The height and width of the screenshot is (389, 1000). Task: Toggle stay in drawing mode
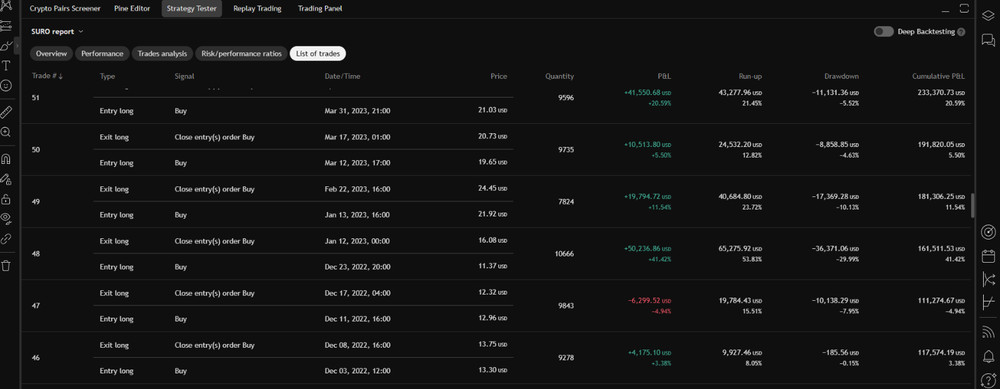tap(6, 179)
